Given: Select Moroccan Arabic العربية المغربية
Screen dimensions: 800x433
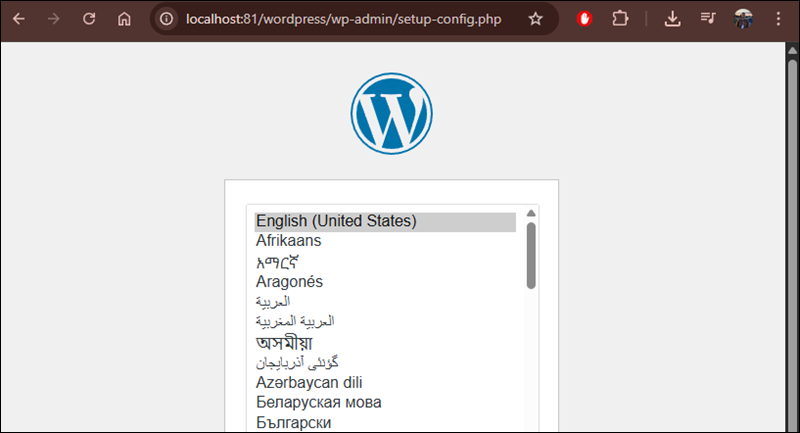Looking at the screenshot, I should coord(385,321).
